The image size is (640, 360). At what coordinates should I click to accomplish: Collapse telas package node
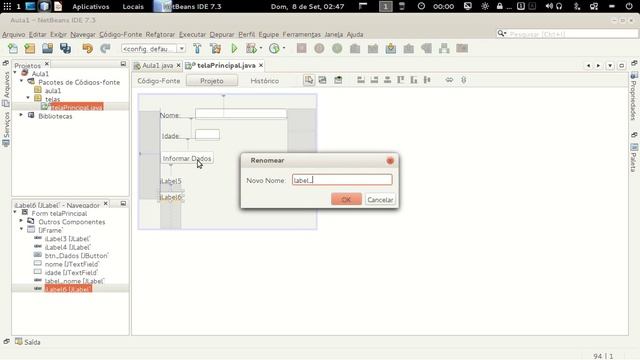[28, 98]
